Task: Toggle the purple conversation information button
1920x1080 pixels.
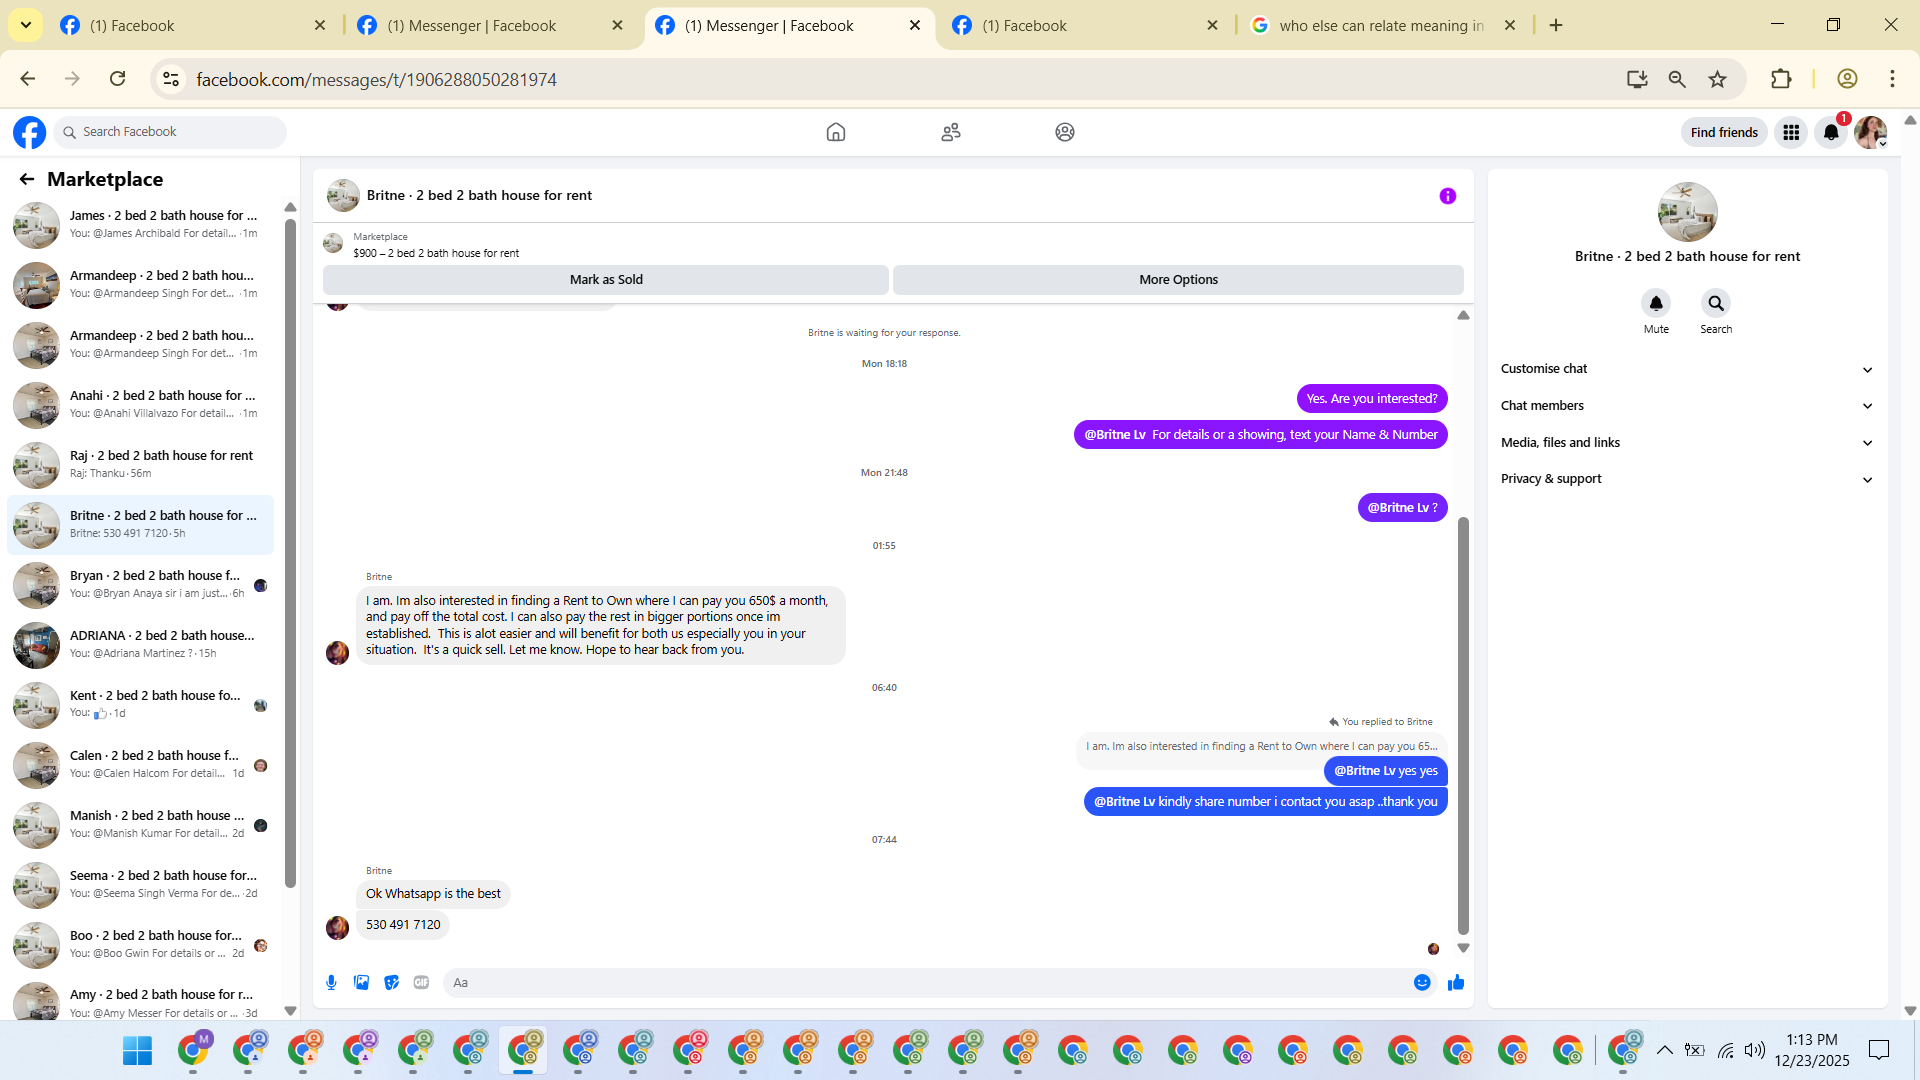Action: [x=1447, y=196]
